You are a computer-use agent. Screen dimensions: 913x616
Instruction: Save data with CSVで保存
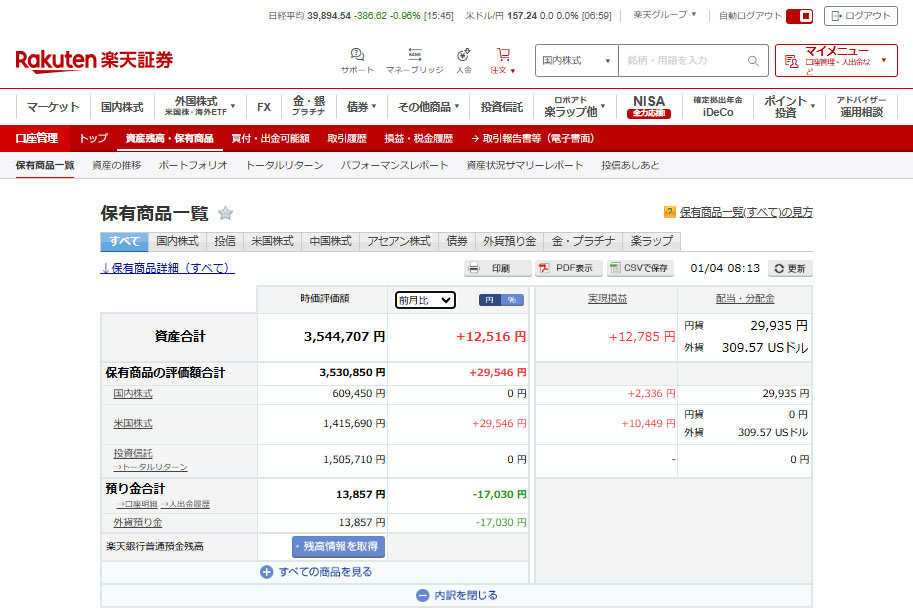(639, 269)
